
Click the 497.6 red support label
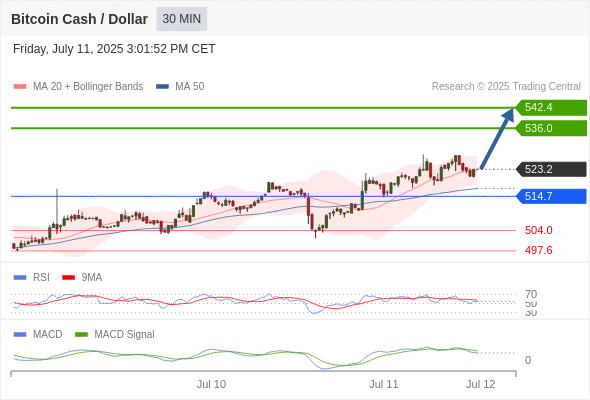[x=538, y=250]
